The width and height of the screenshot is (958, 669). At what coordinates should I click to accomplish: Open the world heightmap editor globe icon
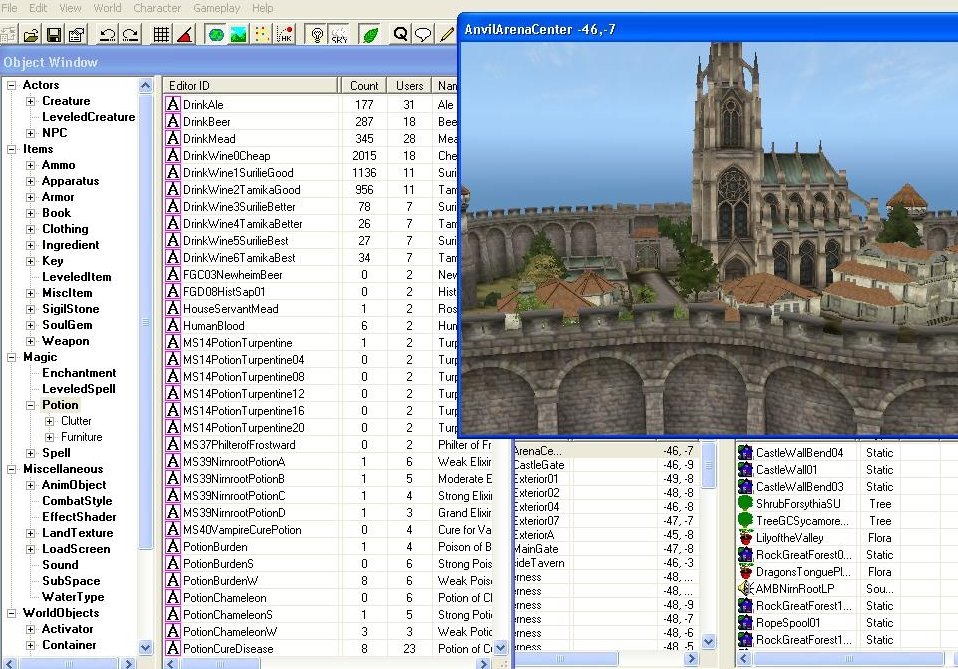pyautogui.click(x=216, y=35)
